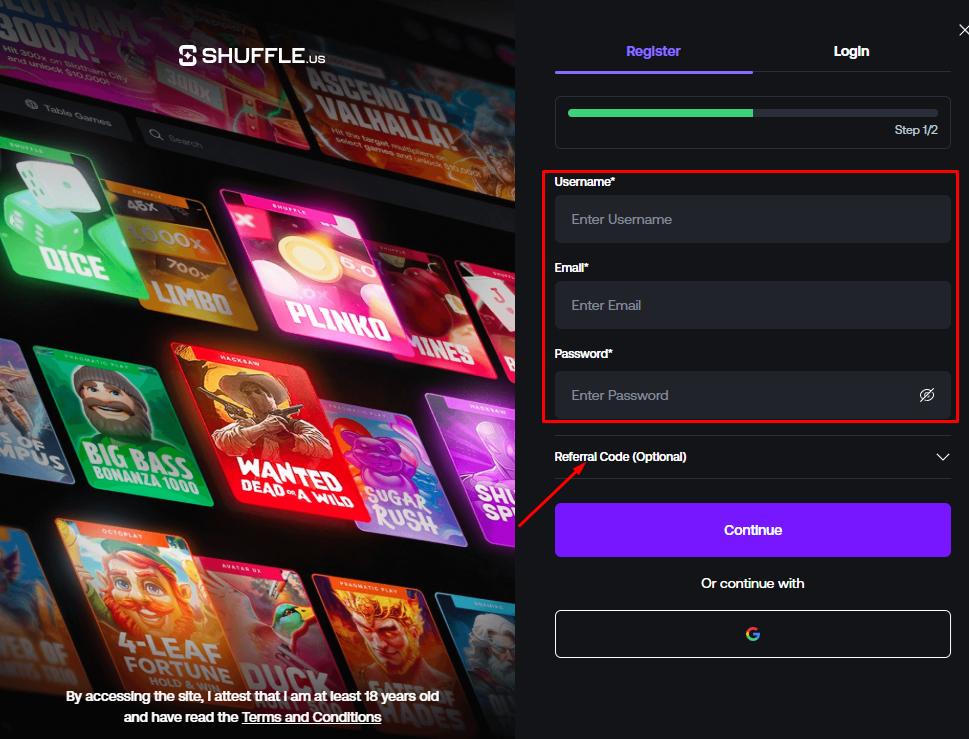The image size is (969, 739).
Task: Click the Google sign-in icon button
Action: pyautogui.click(x=752, y=634)
